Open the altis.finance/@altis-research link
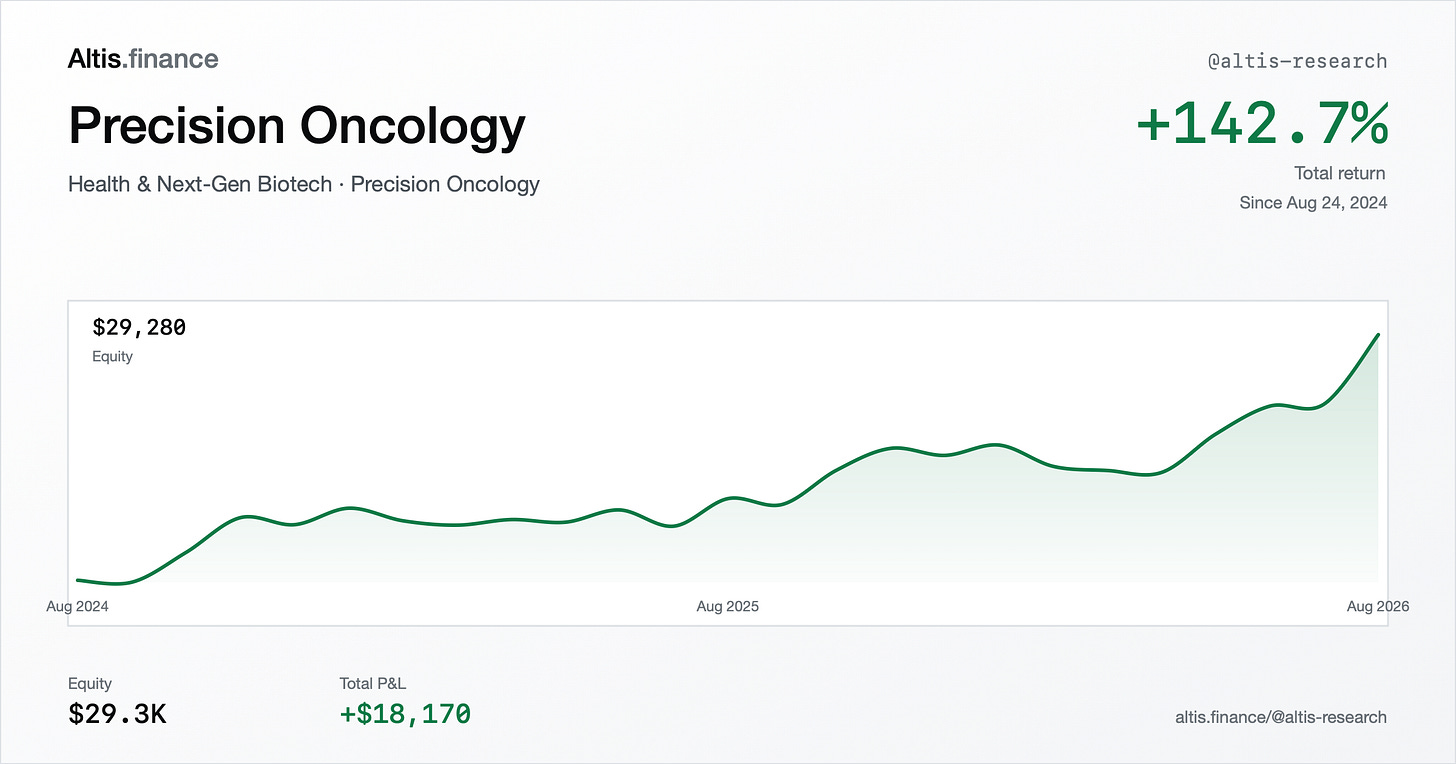 coord(1281,717)
